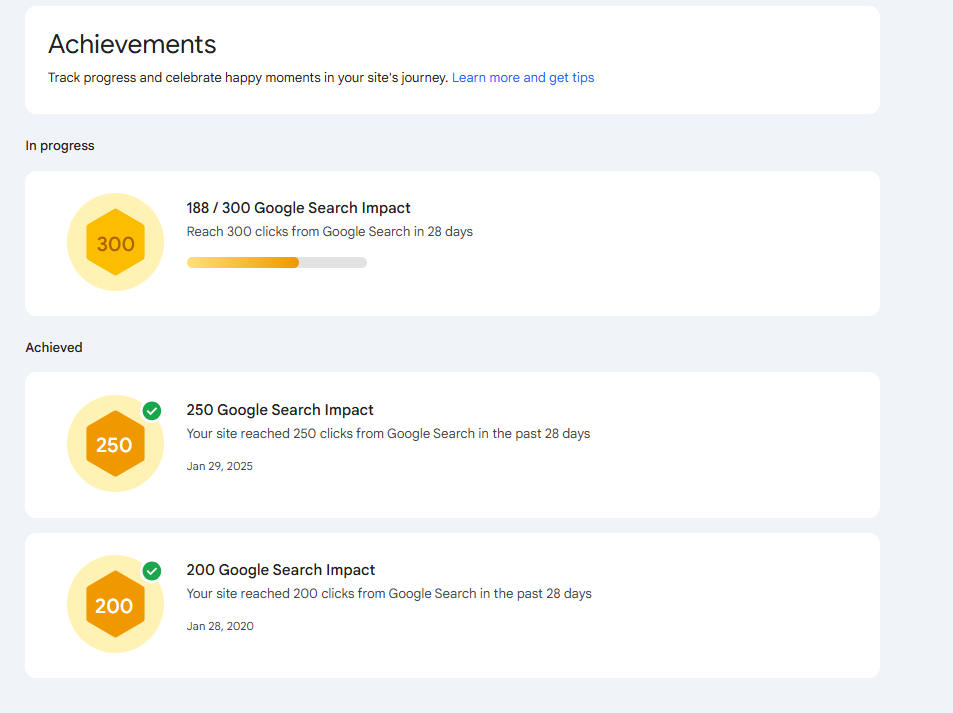This screenshot has width=953, height=713.
Task: Click the 250 hexagon badge icon
Action: tap(115, 444)
